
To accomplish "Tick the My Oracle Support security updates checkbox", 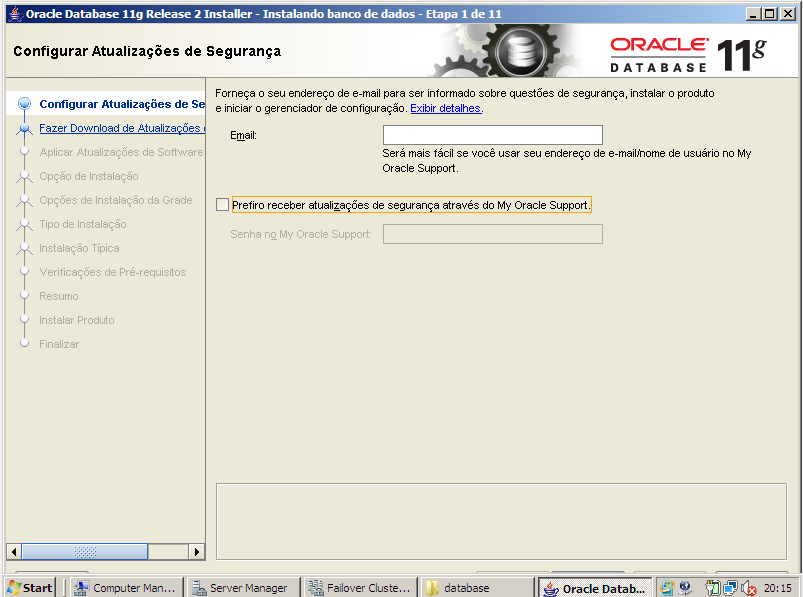I will pyautogui.click(x=222, y=205).
